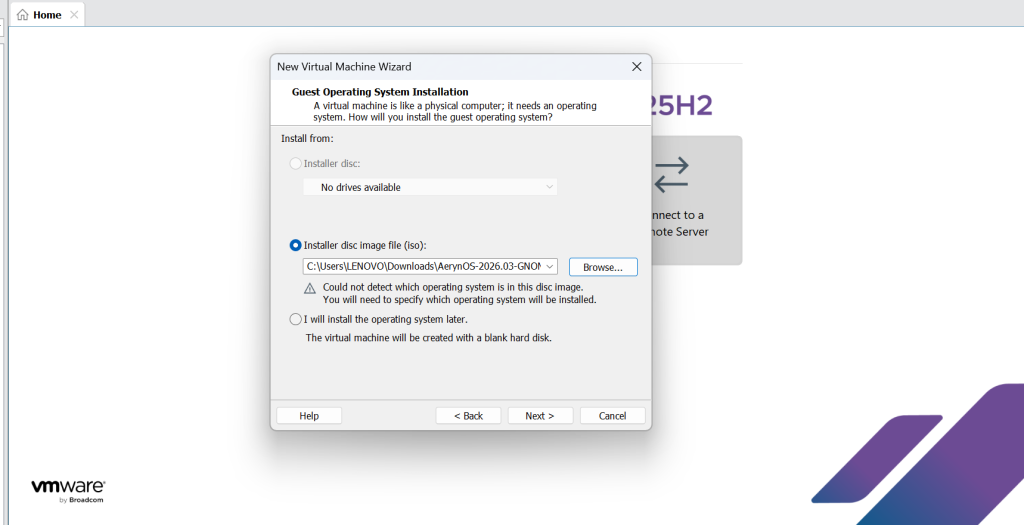Click the VMware by Broadcom logo

click(x=67, y=489)
